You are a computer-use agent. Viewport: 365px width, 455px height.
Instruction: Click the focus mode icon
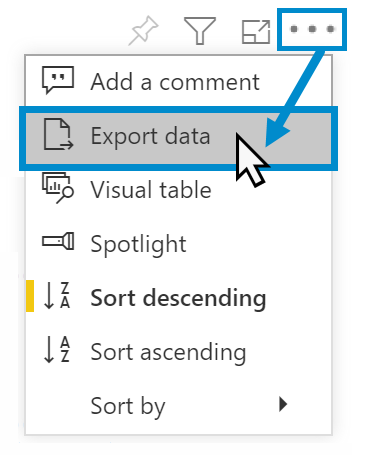256,32
